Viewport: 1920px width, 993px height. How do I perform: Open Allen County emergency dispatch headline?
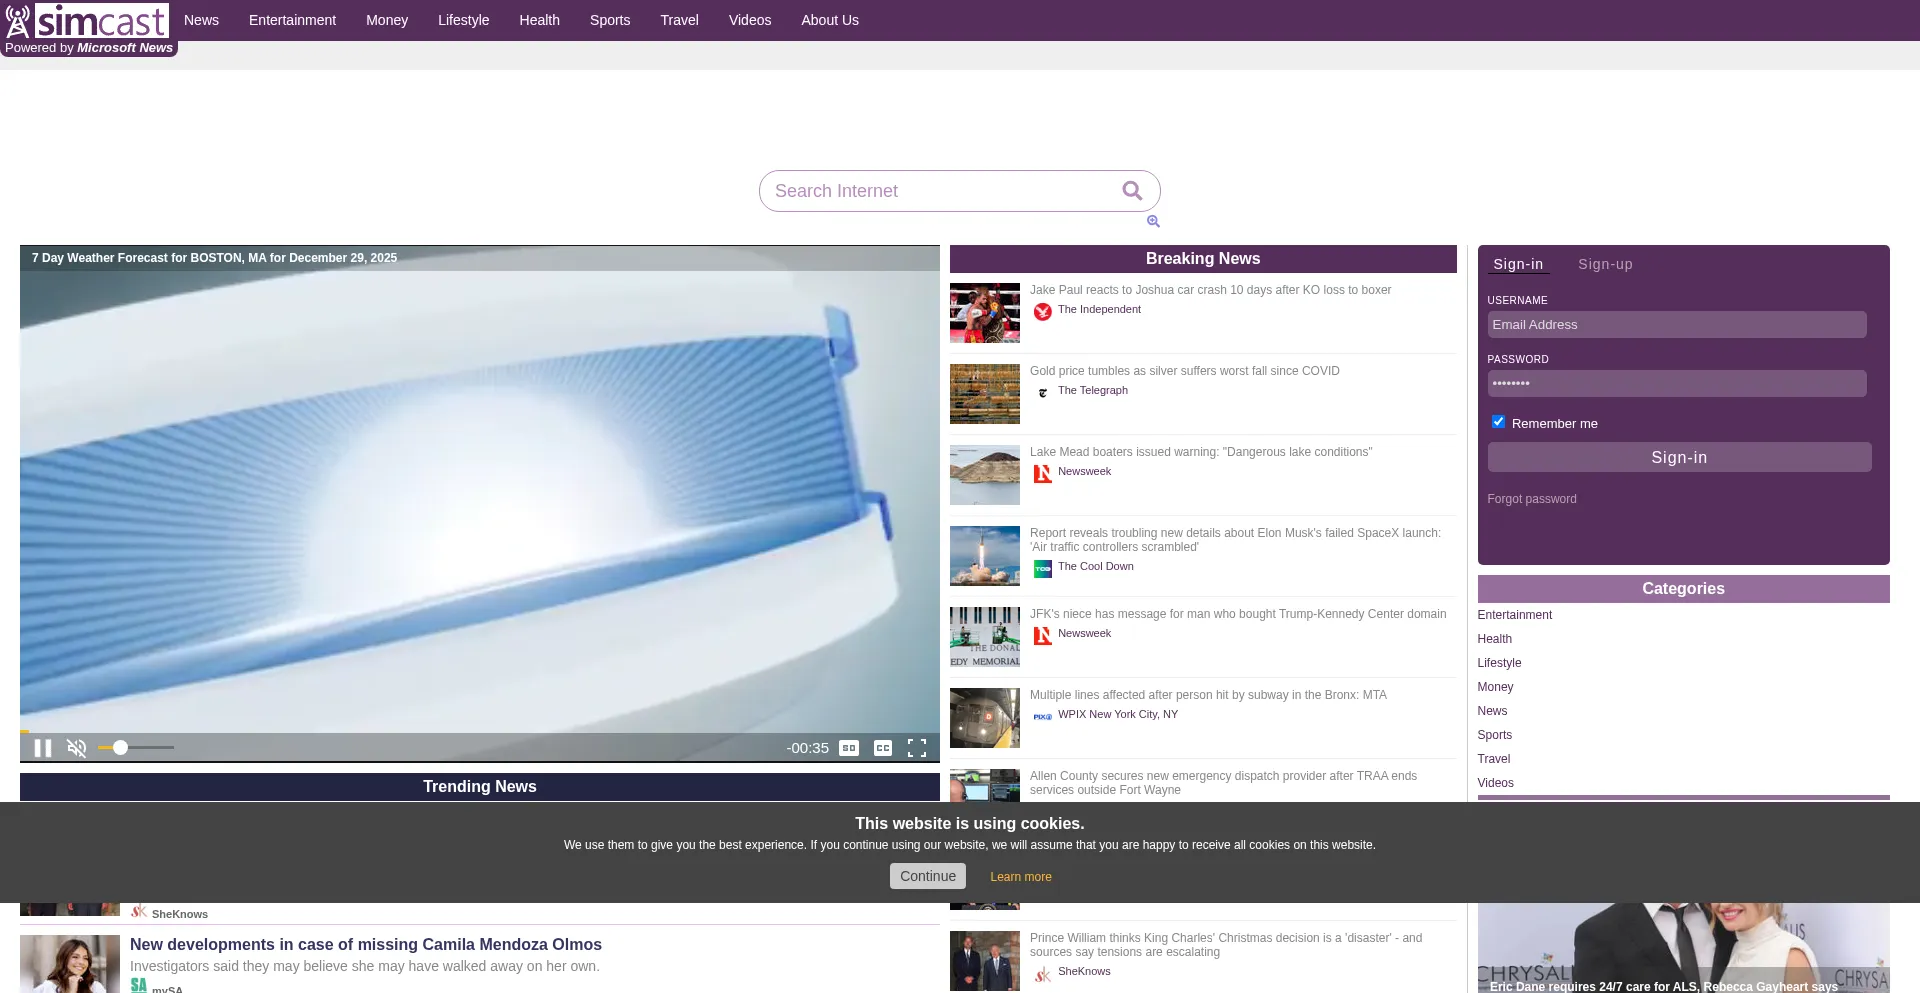coord(1224,783)
